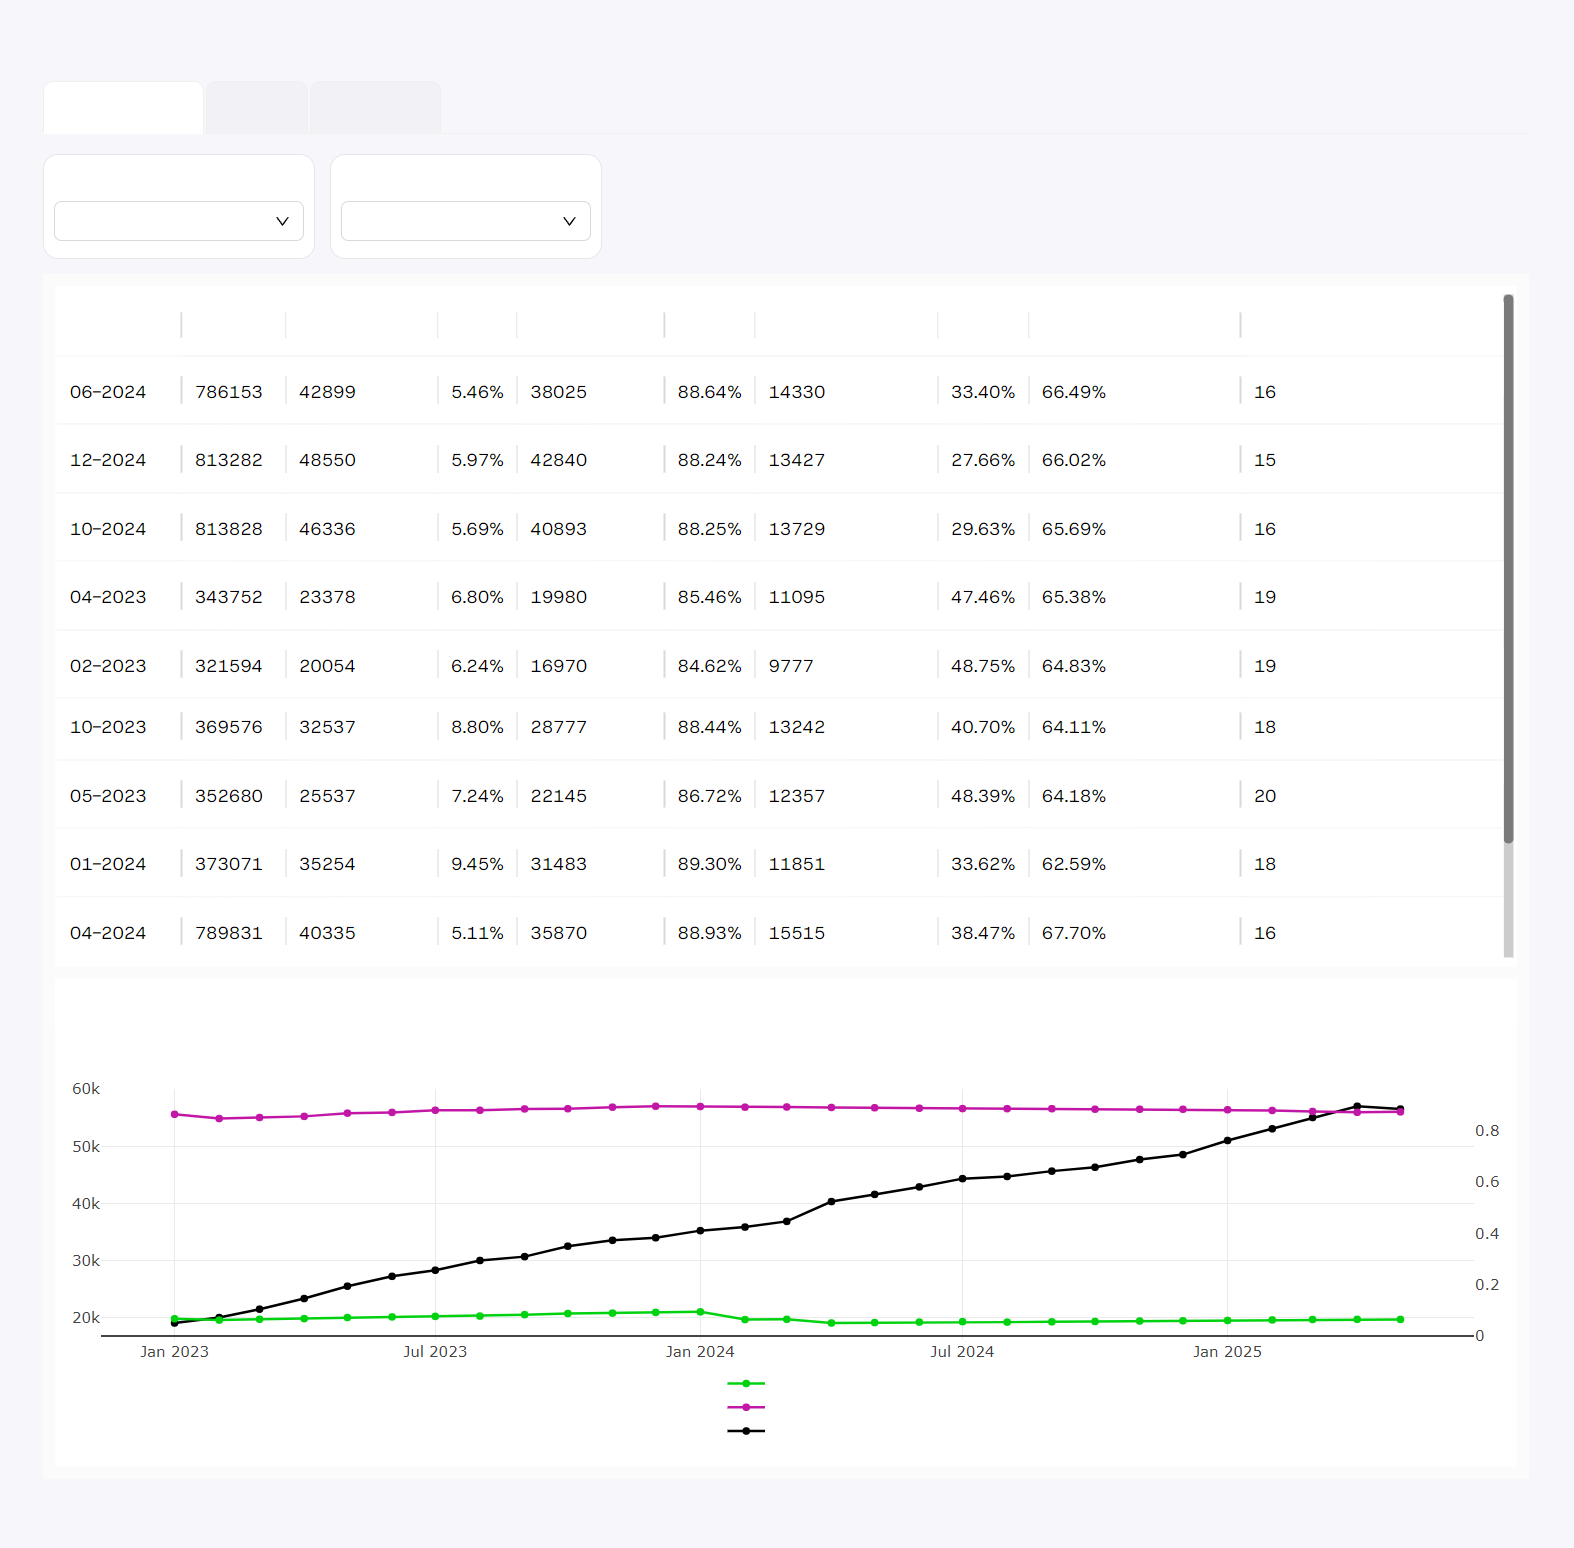
Task: Click the Jan 2024 x-axis label
Action: (x=699, y=1352)
